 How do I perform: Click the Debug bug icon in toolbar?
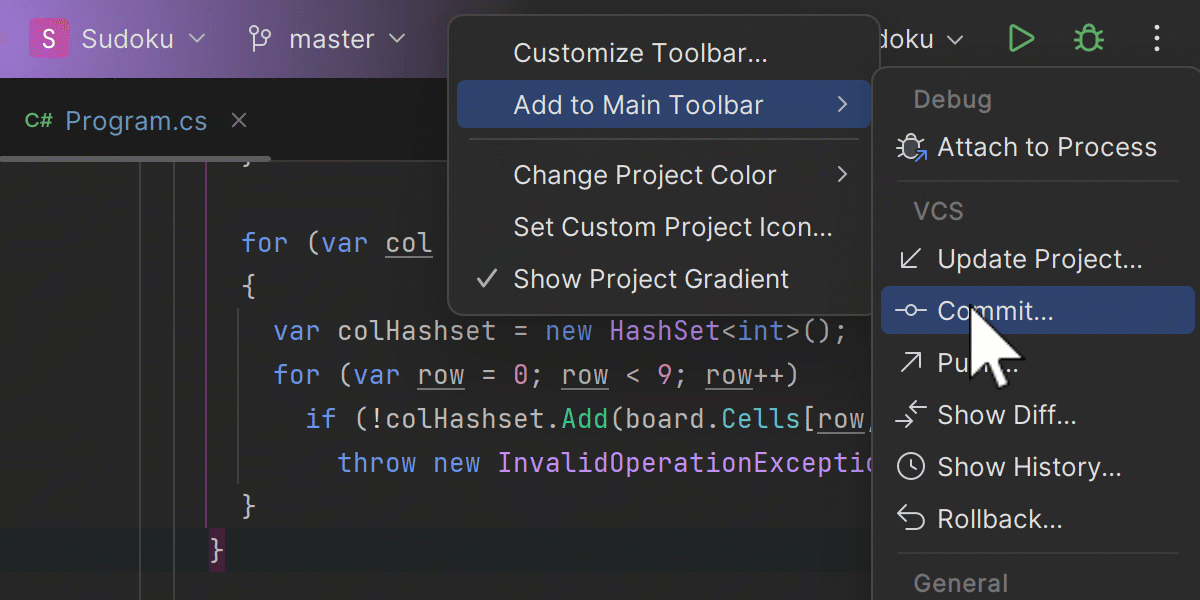(x=1088, y=39)
